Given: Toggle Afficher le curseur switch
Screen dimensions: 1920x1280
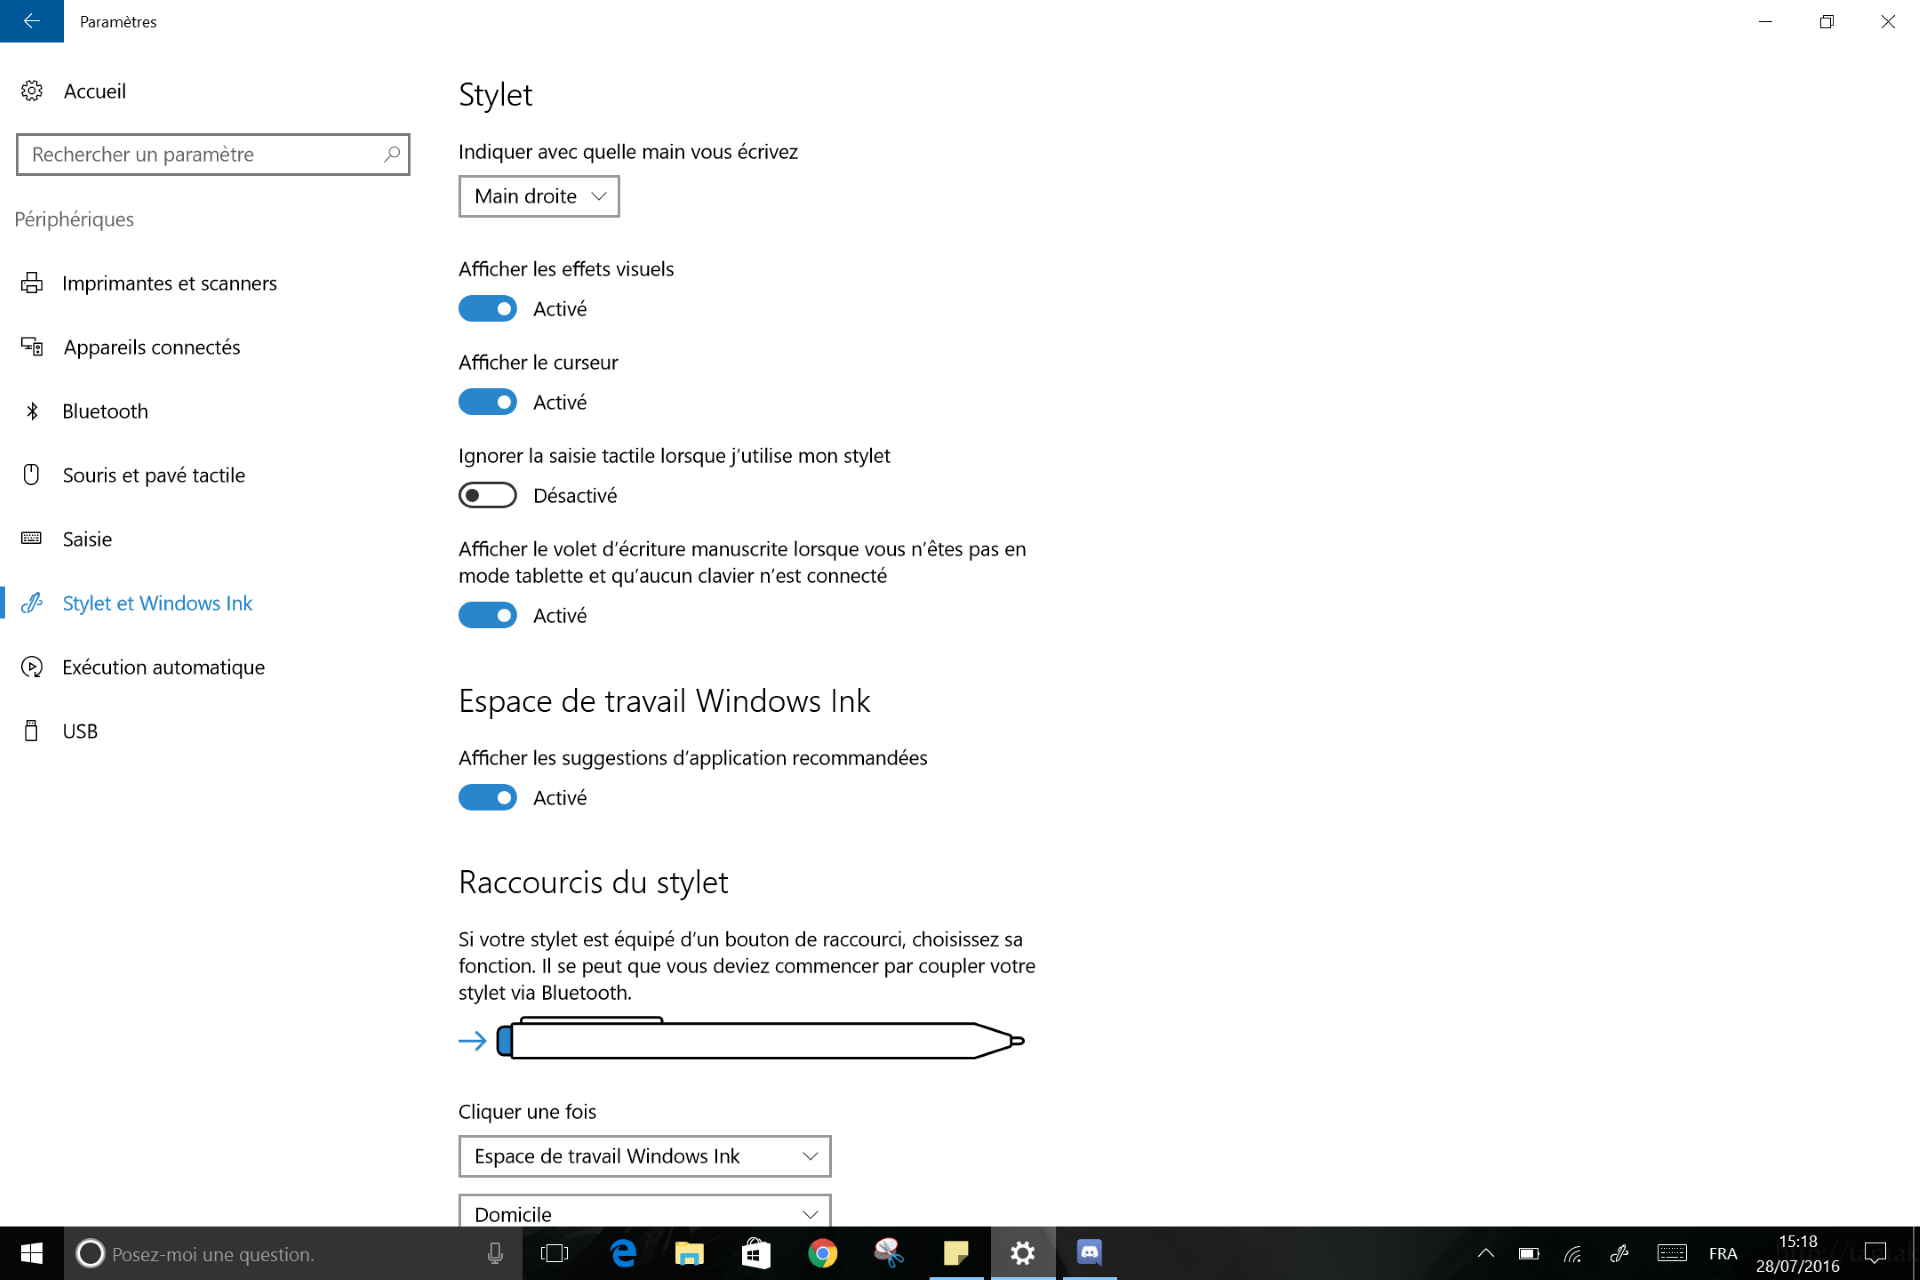Looking at the screenshot, I should (x=488, y=402).
